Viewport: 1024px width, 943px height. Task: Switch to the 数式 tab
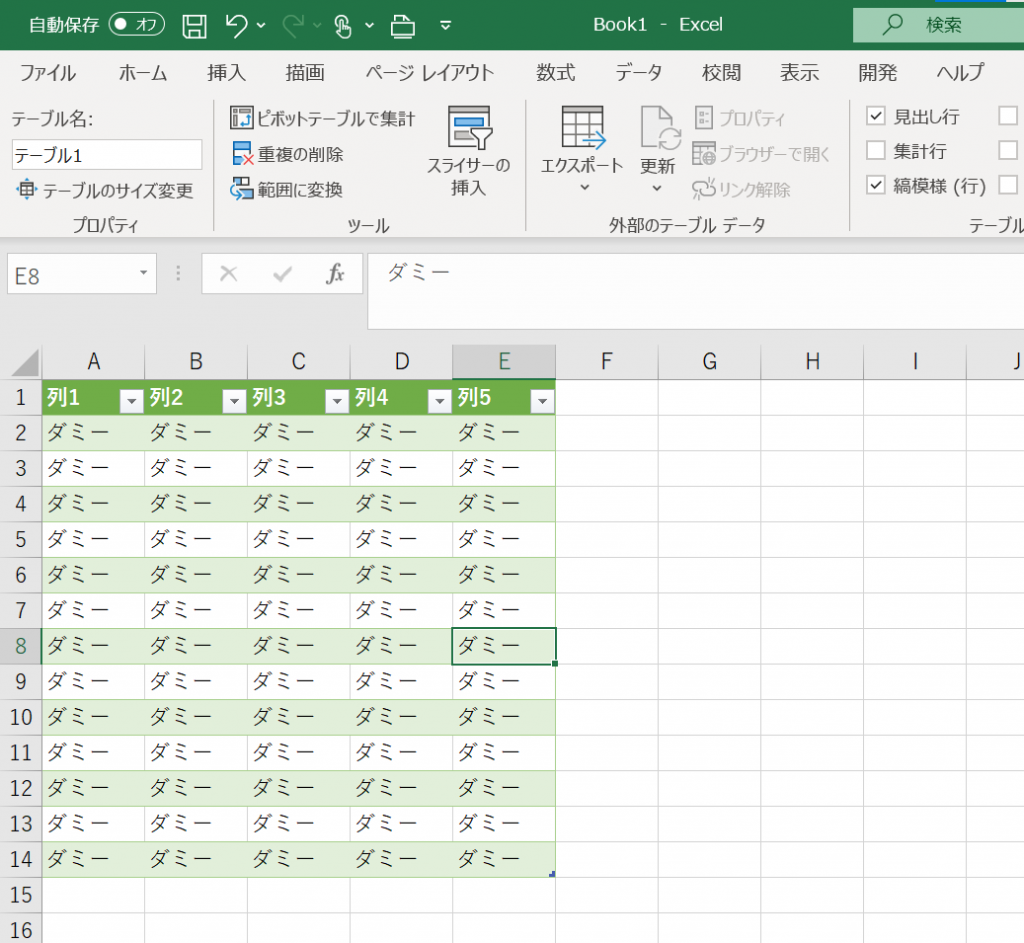[555, 72]
